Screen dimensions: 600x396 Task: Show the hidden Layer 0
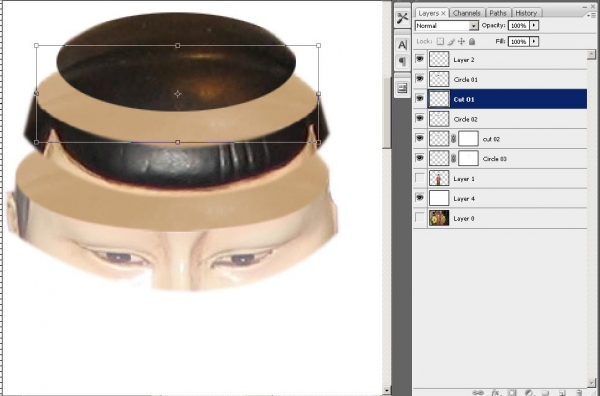click(420, 218)
